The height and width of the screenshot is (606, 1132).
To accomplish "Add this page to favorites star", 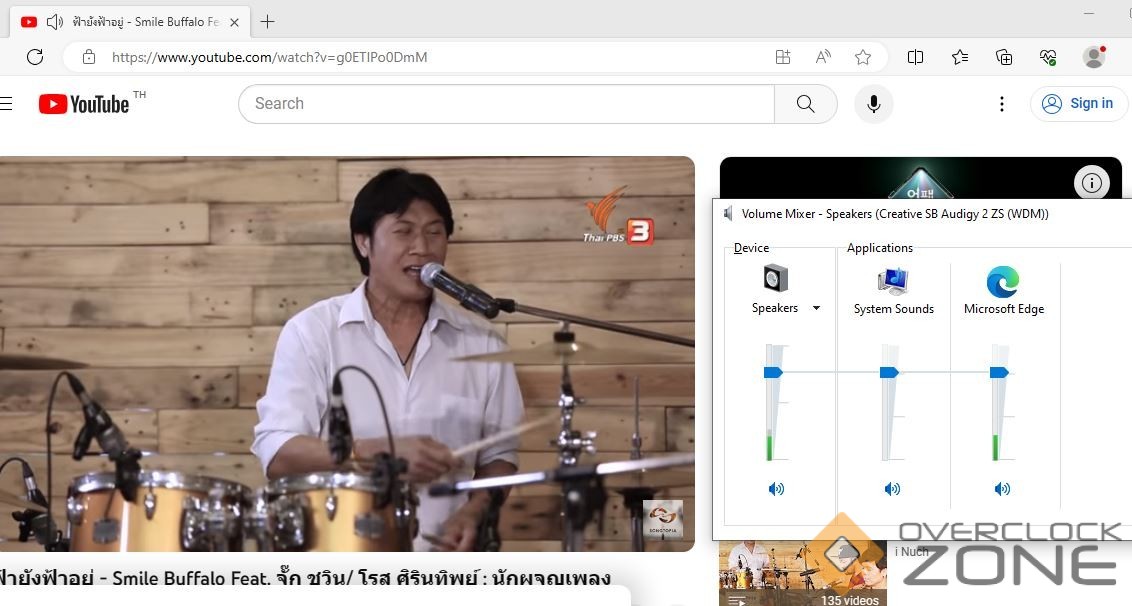I will click(863, 57).
